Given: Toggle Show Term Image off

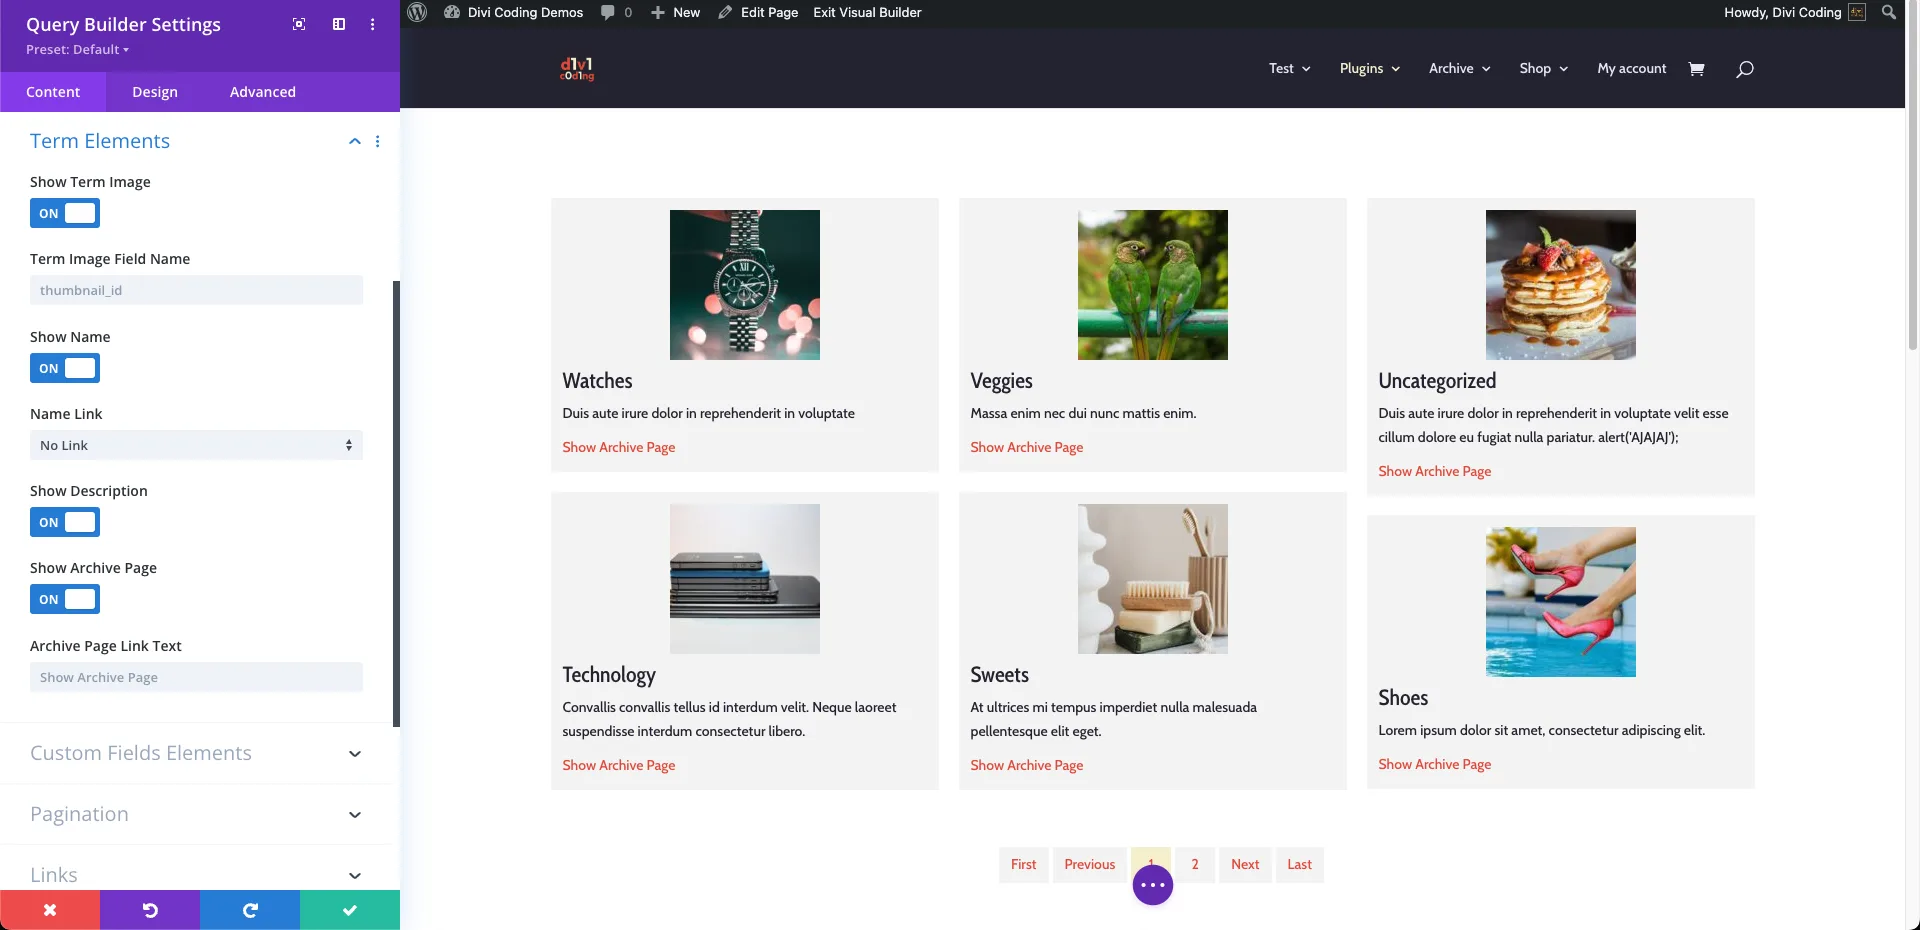Looking at the screenshot, I should (x=65, y=213).
